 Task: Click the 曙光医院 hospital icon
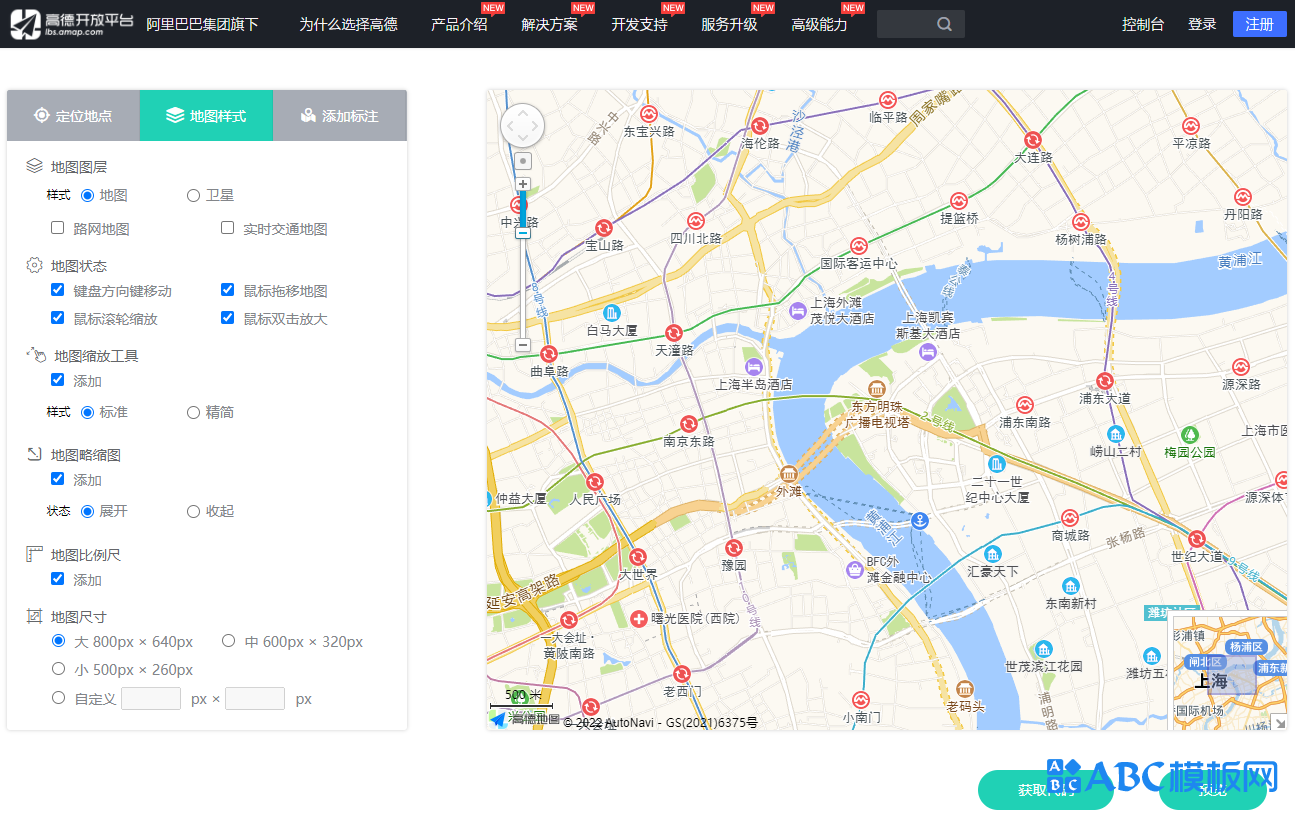coord(640,618)
